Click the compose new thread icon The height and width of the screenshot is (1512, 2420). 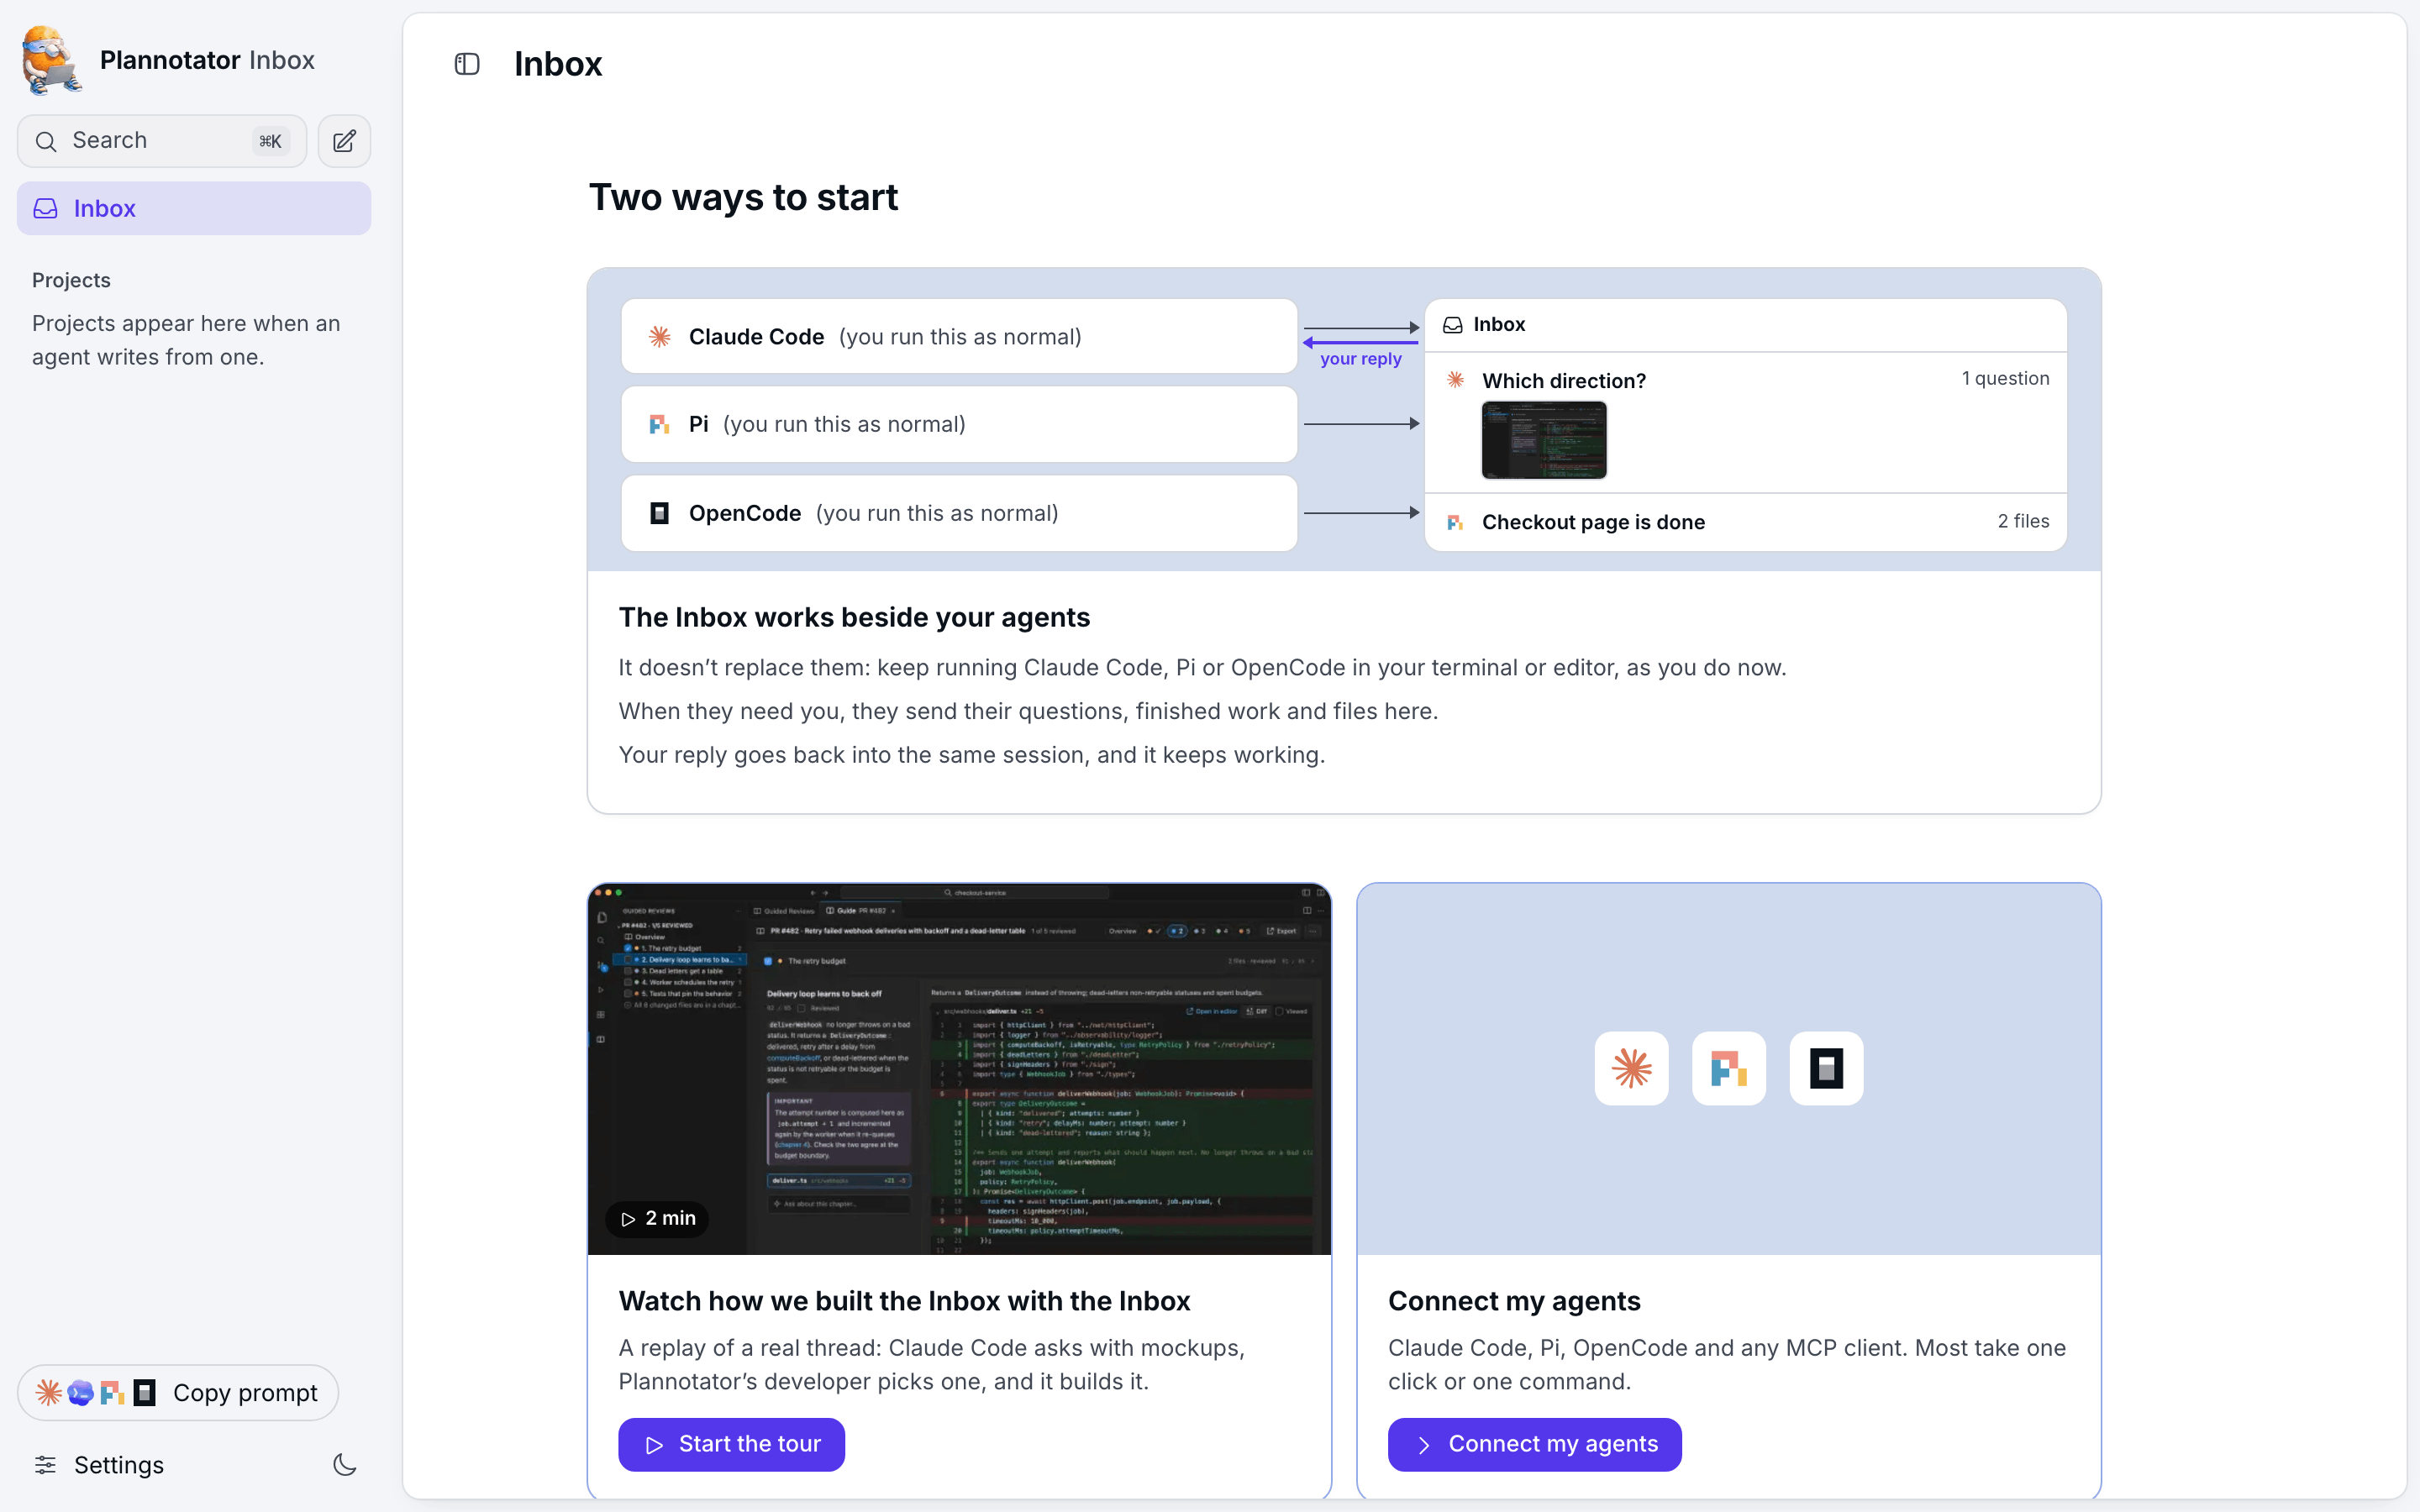344,141
